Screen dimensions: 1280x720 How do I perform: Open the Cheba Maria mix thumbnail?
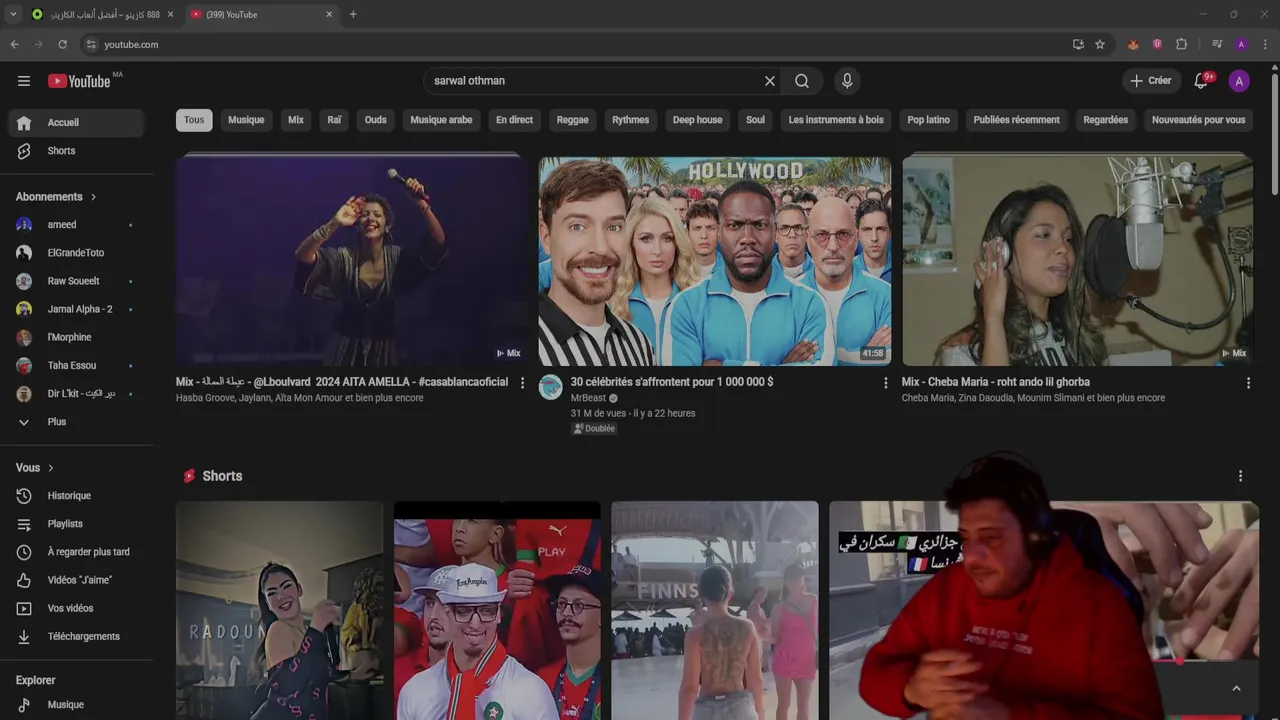coord(1077,261)
